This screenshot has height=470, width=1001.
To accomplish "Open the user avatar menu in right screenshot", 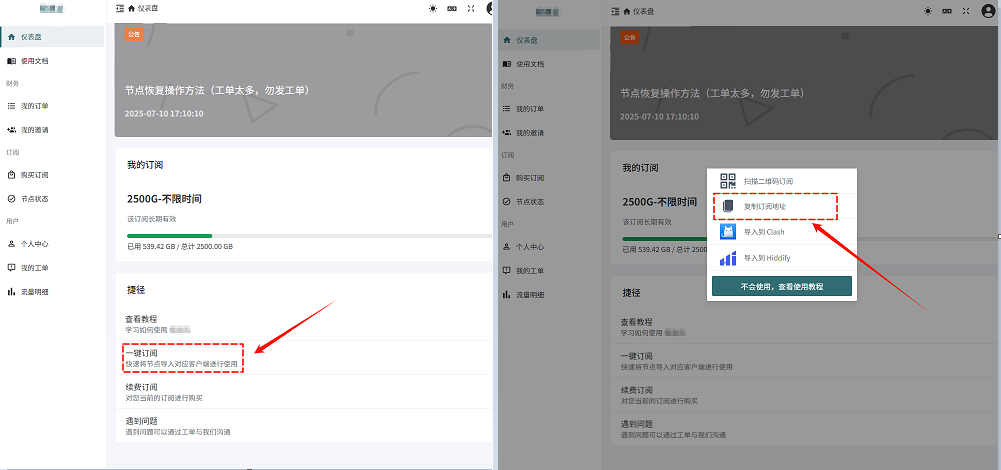I will point(988,11).
